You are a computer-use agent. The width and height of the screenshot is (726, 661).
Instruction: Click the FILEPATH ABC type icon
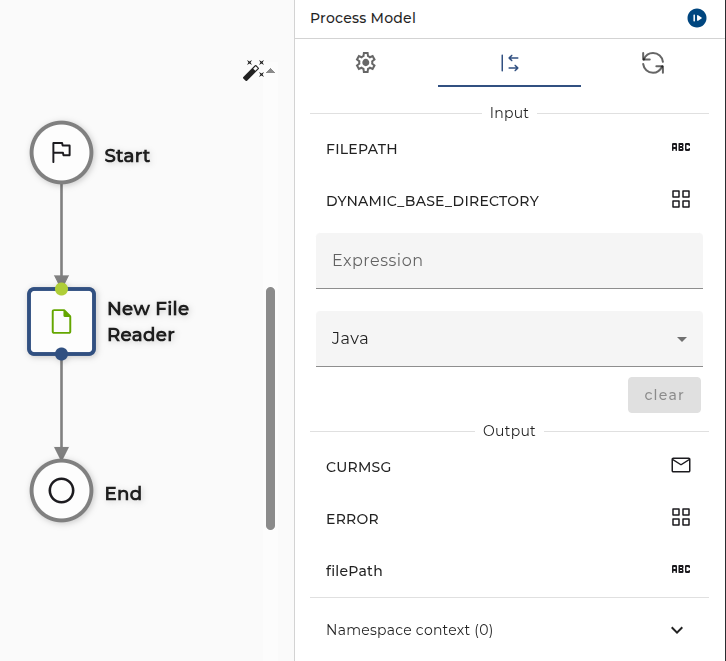pos(681,147)
